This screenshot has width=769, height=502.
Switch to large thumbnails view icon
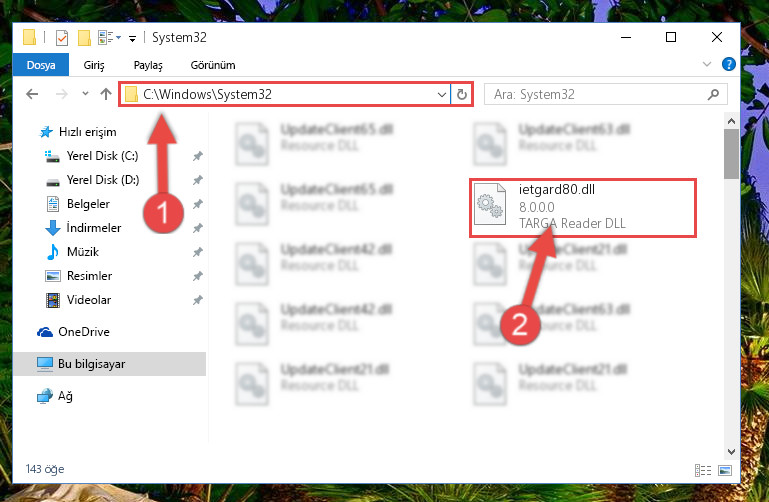[725, 471]
